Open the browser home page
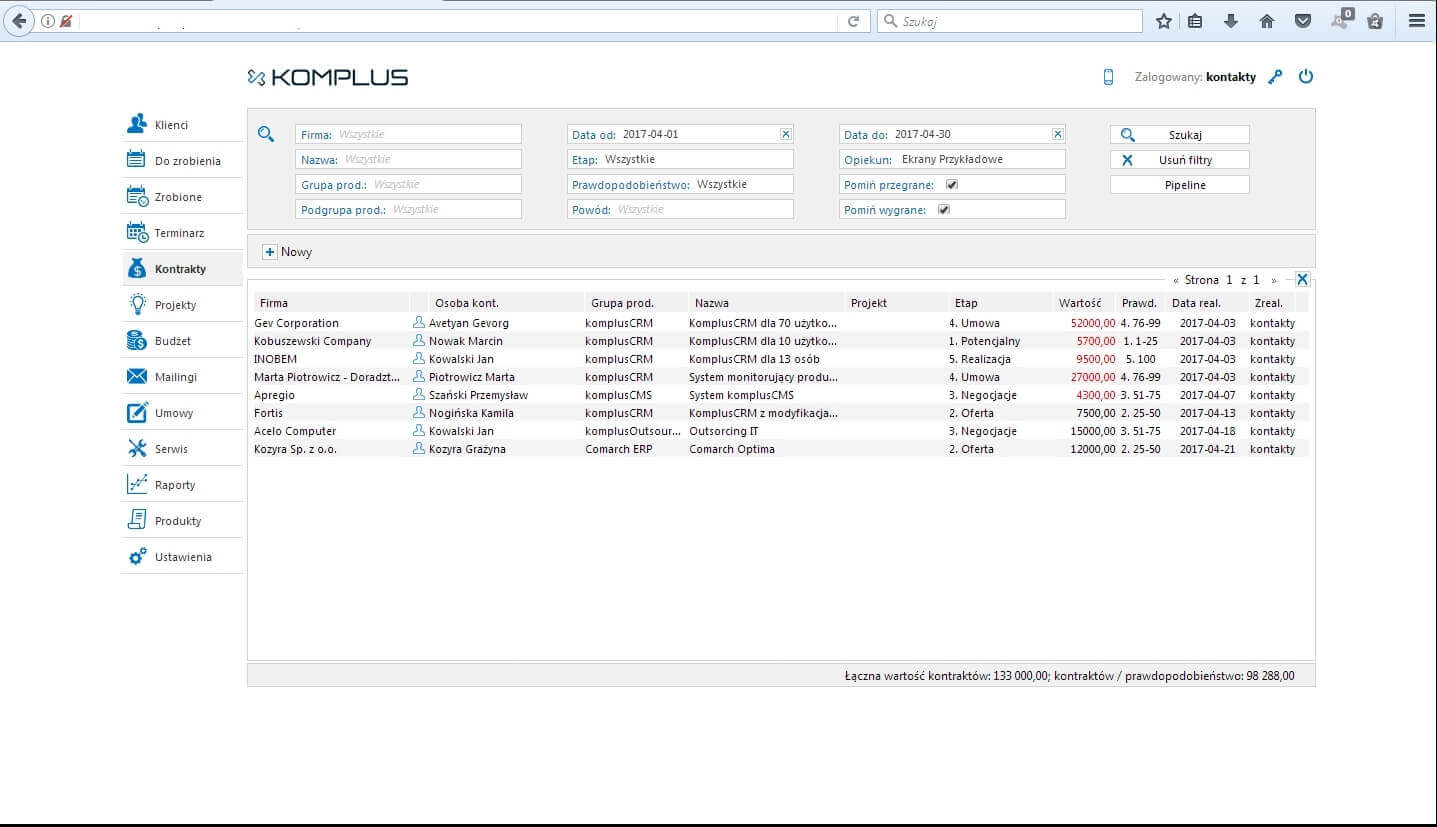Image resolution: width=1437 pixels, height=827 pixels. [x=1267, y=21]
